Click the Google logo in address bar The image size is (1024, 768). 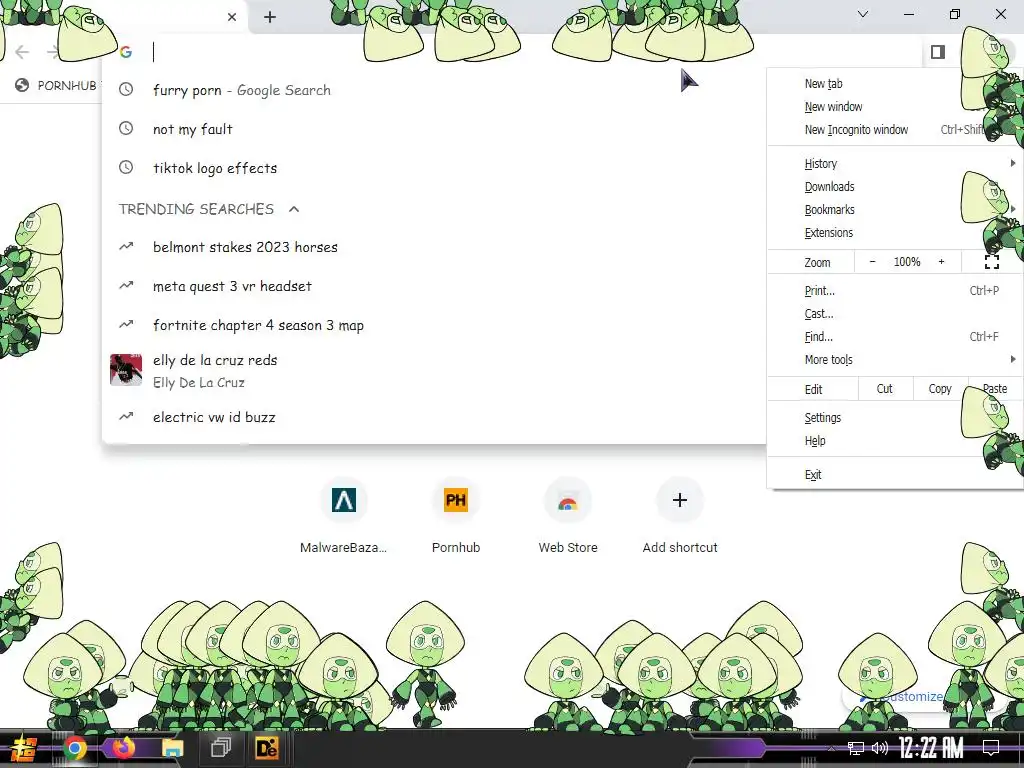pyautogui.click(x=126, y=52)
